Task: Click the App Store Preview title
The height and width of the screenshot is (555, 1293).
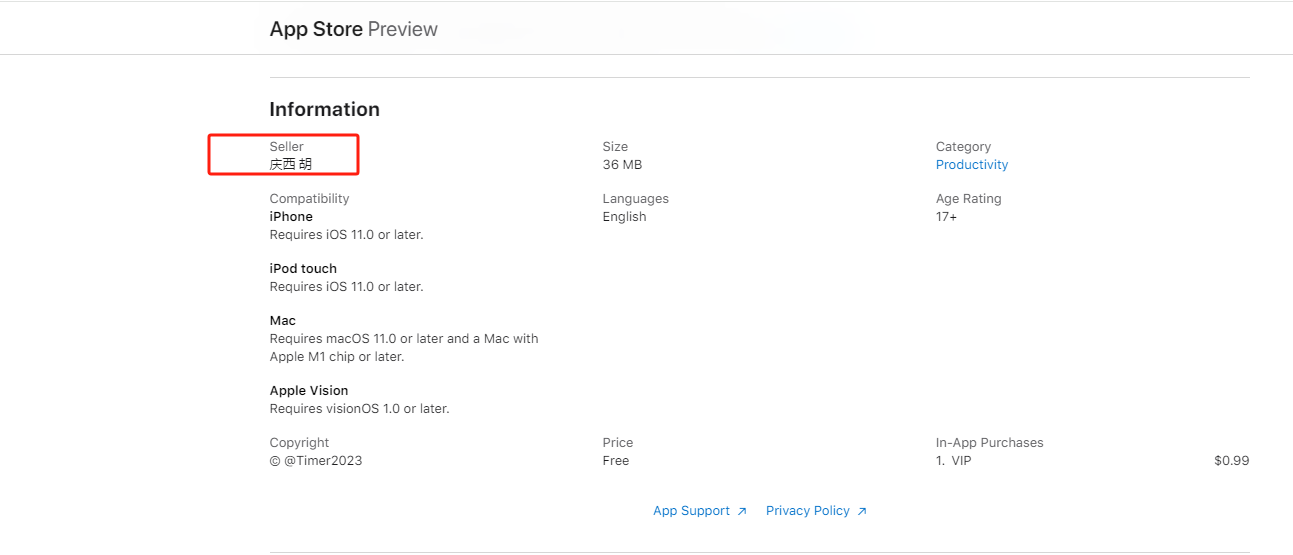Action: pyautogui.click(x=353, y=29)
